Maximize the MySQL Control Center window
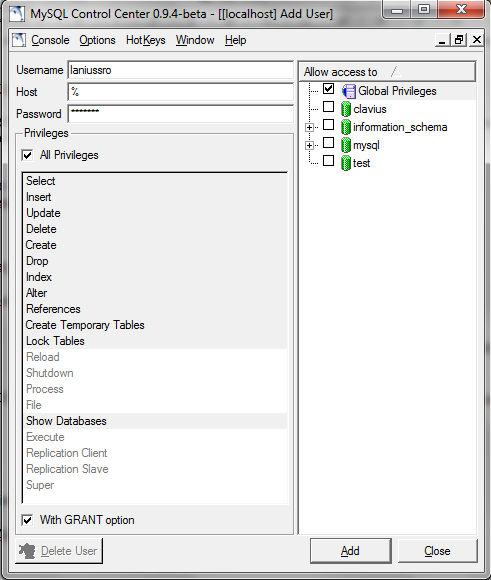This screenshot has height=580, width=491. click(x=424, y=9)
